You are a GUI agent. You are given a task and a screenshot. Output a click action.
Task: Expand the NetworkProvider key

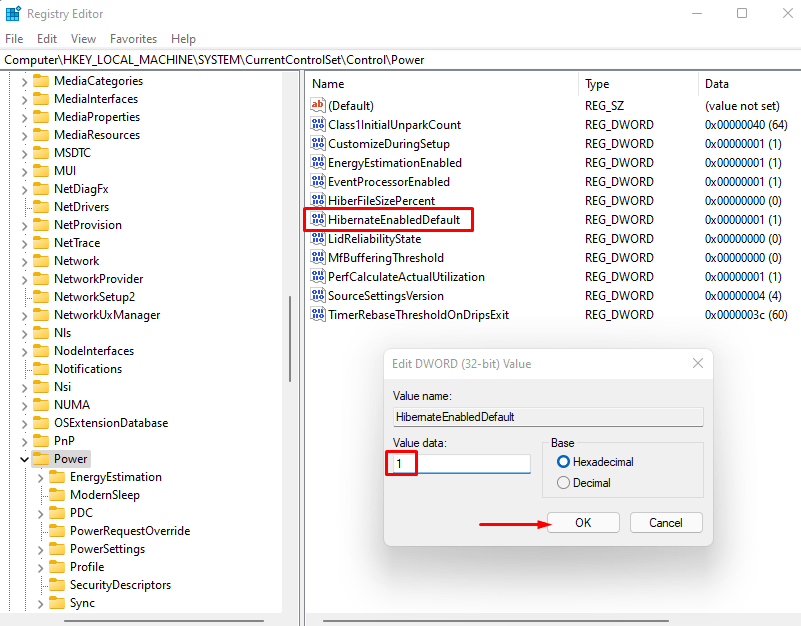click(x=24, y=279)
